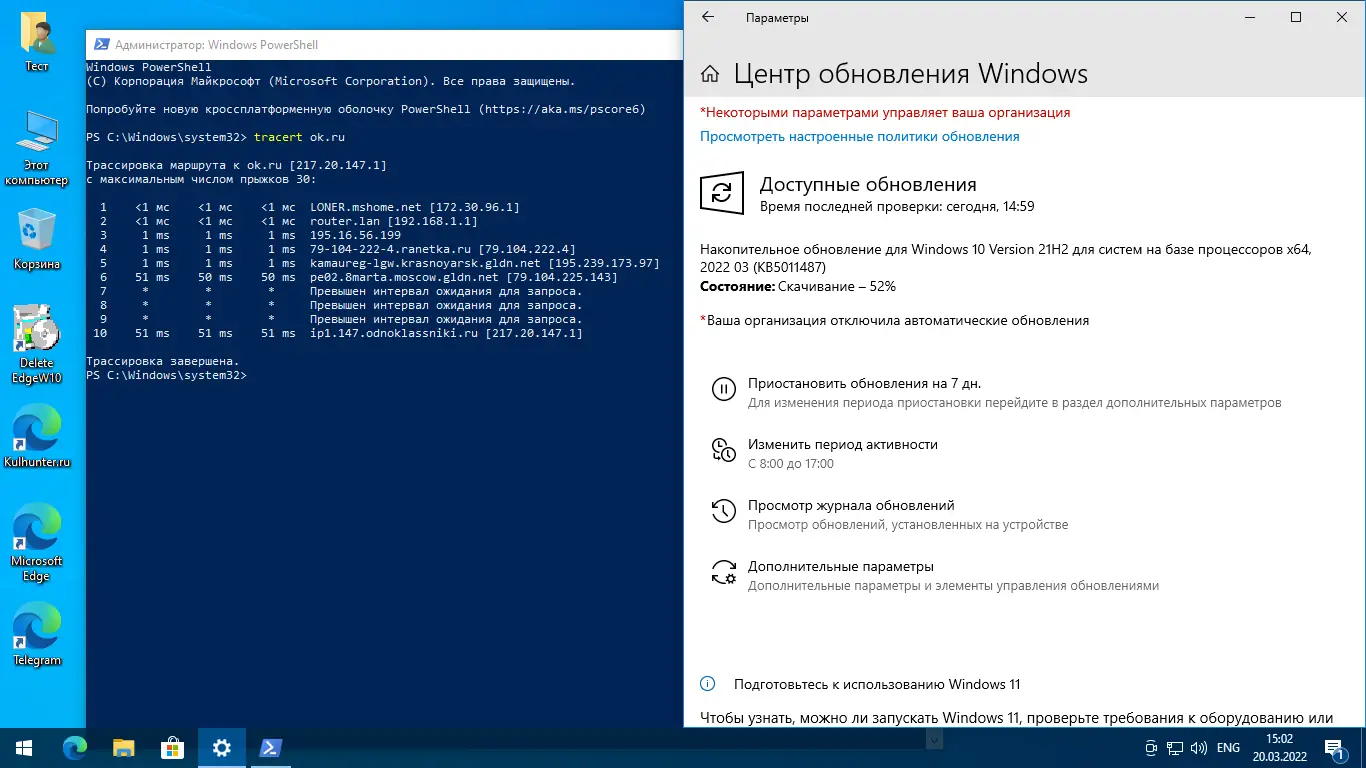Click the Доступные обновления heading
Screen dimensions: 1366x768
point(868,185)
